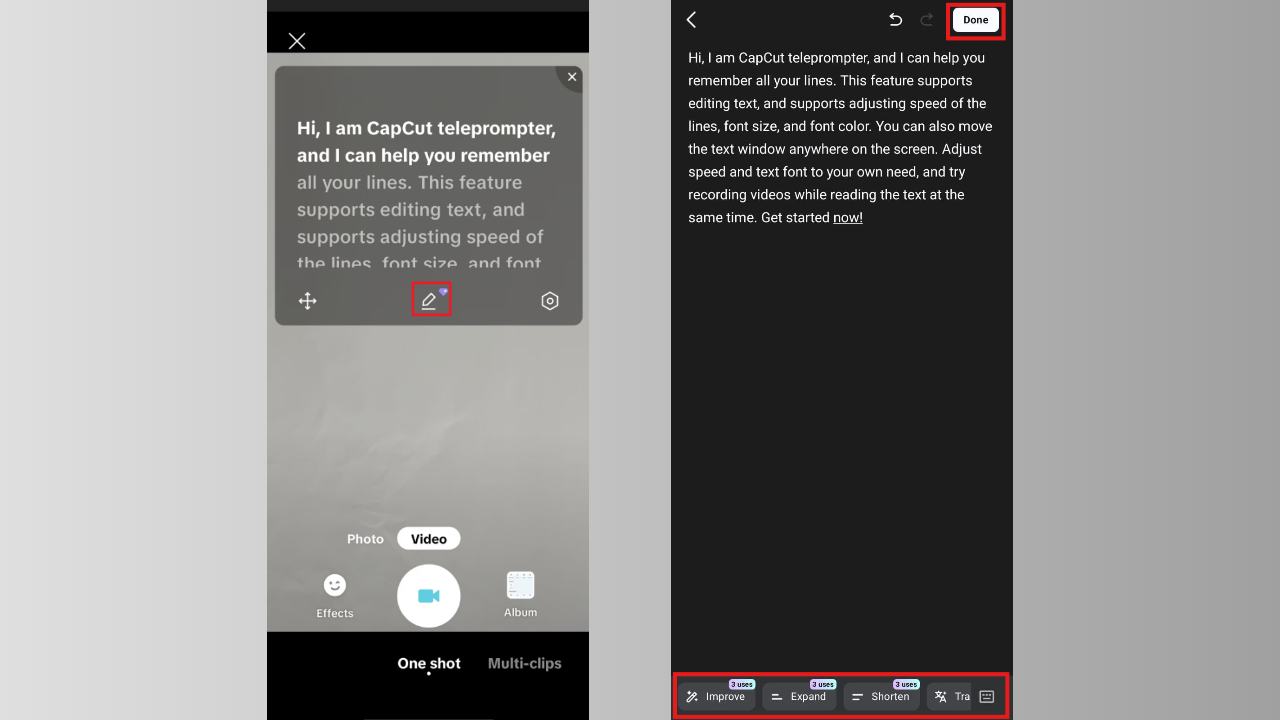Tap the move teleprompter window icon
Screen dimensions: 1280x720
click(308, 301)
